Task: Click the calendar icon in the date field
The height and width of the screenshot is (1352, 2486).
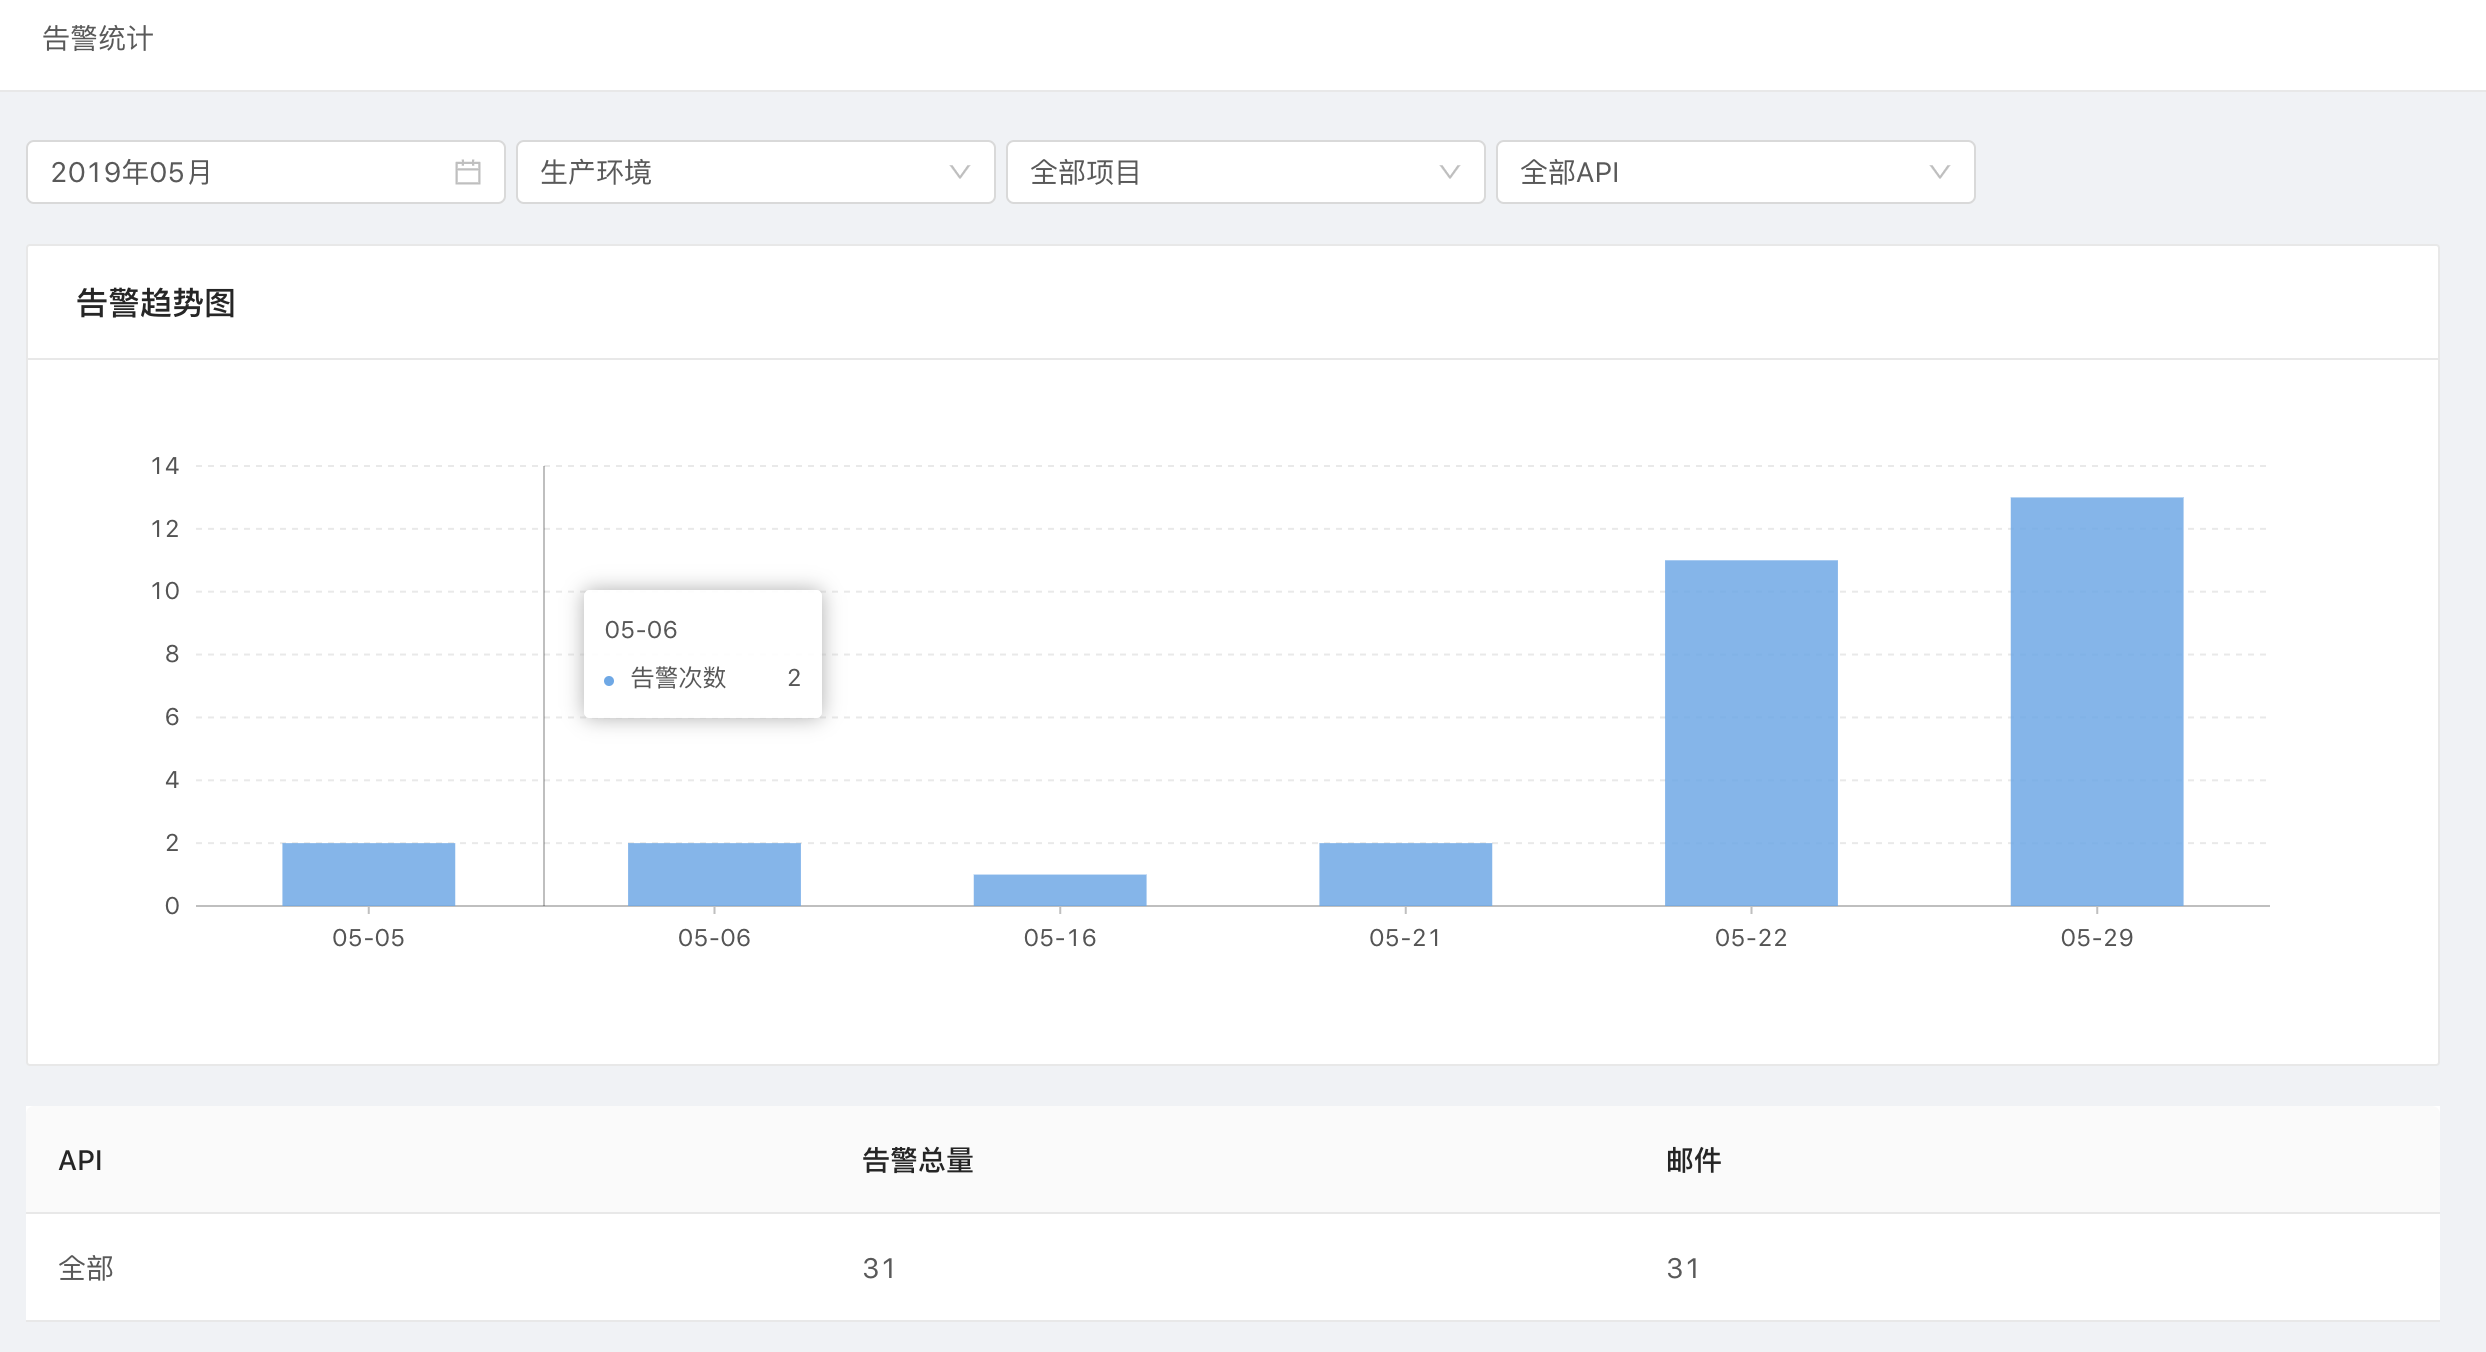Action: [x=467, y=172]
